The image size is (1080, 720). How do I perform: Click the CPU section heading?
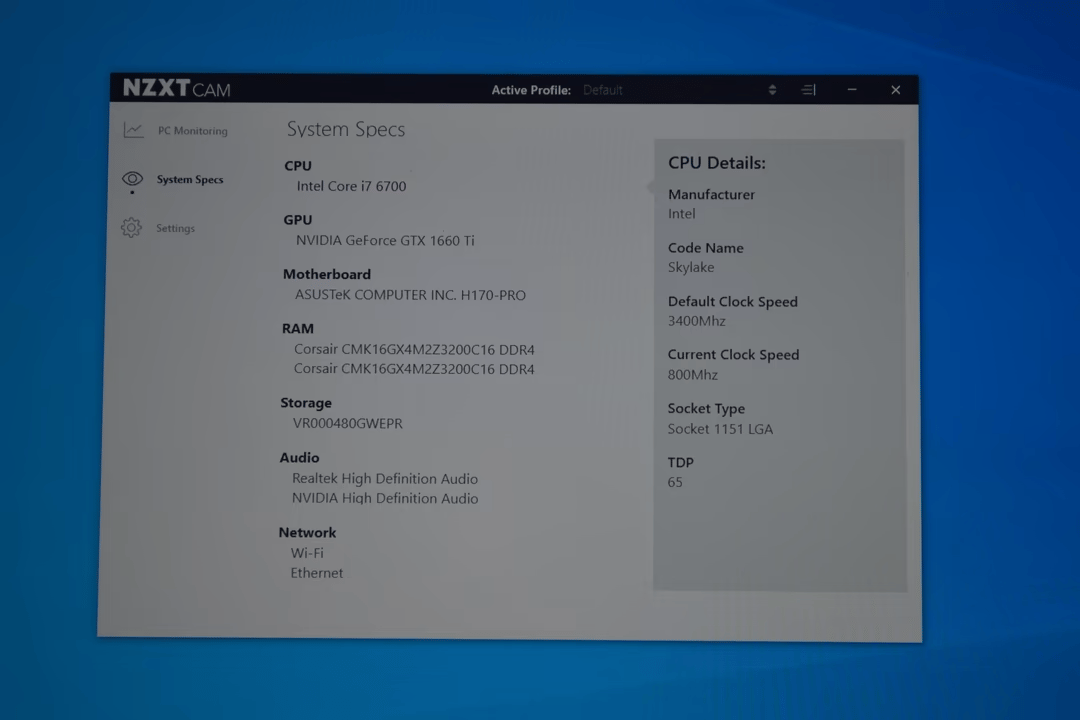298,166
